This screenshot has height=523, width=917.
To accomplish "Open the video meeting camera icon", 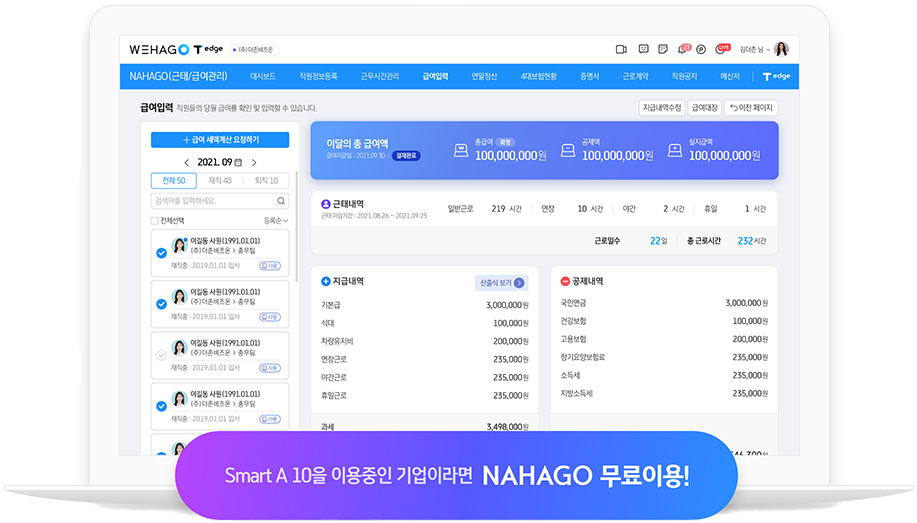I will [x=621, y=50].
